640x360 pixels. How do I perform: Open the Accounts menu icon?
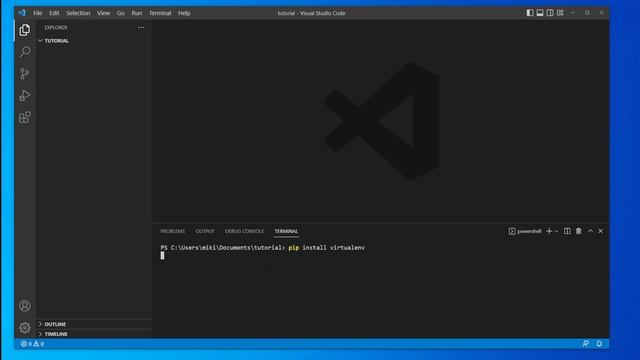coord(24,306)
